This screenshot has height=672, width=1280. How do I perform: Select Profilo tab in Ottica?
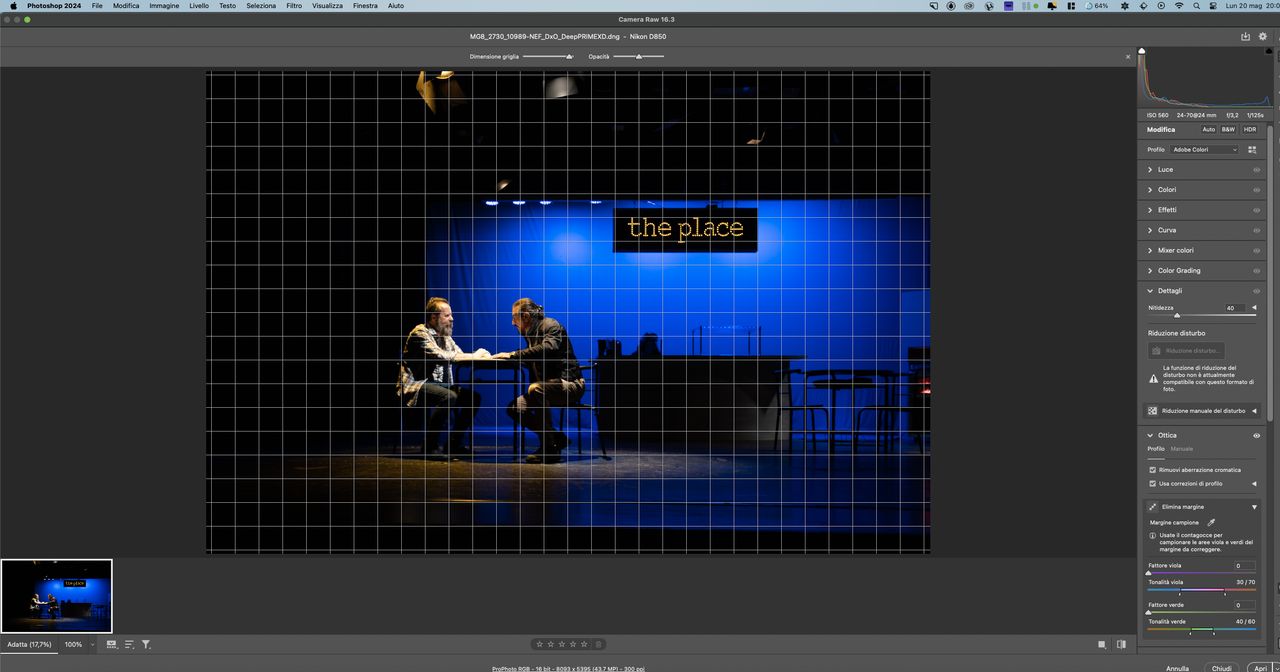(1156, 449)
